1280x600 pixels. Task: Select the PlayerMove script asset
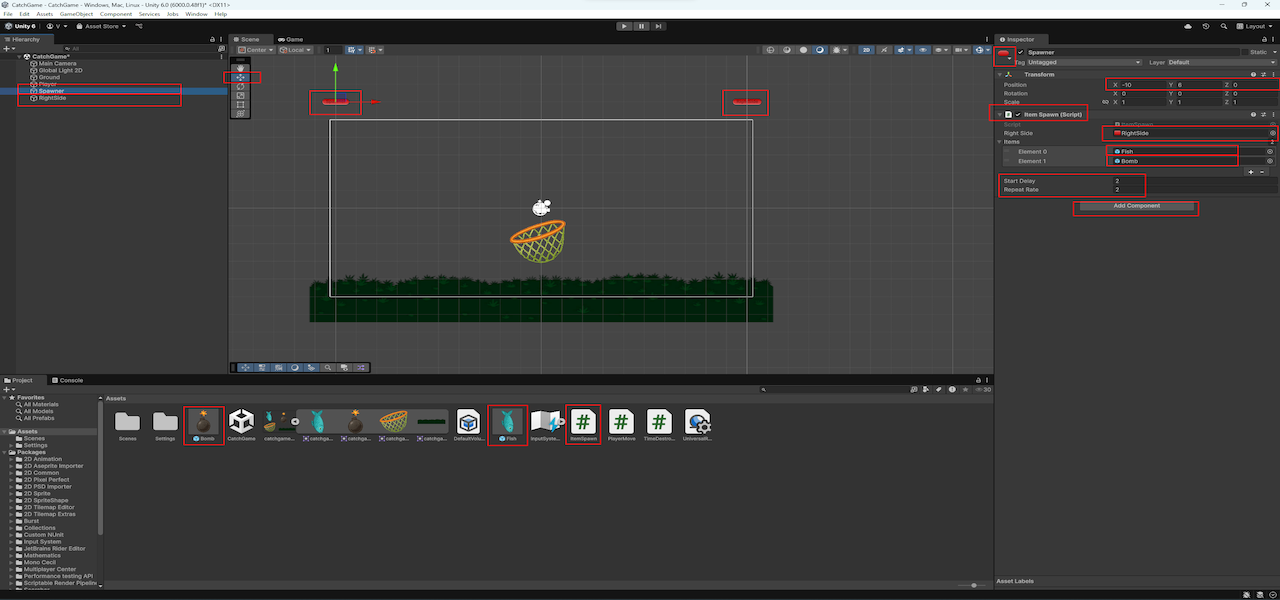click(x=621, y=426)
